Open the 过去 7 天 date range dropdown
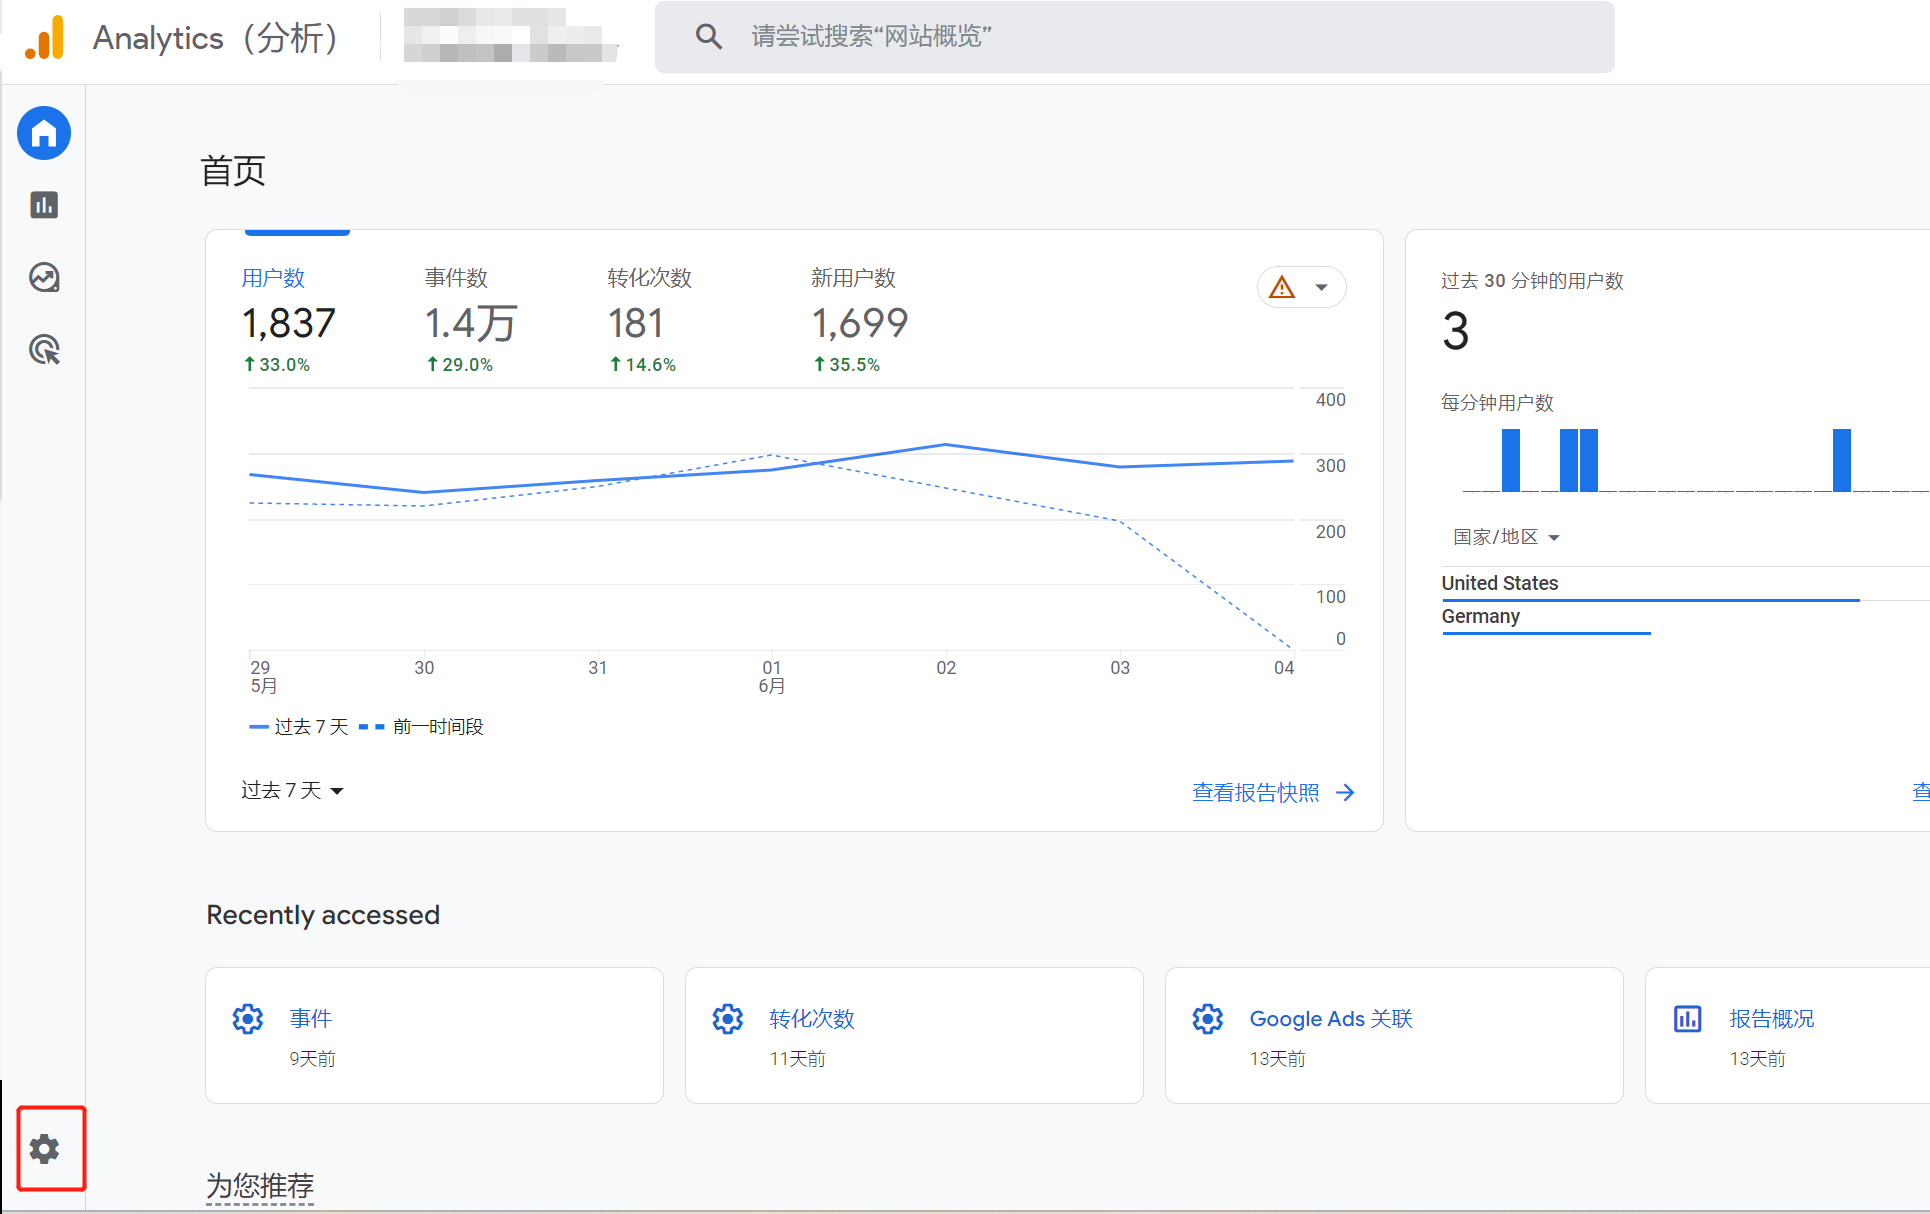1930x1214 pixels. pyautogui.click(x=292, y=790)
